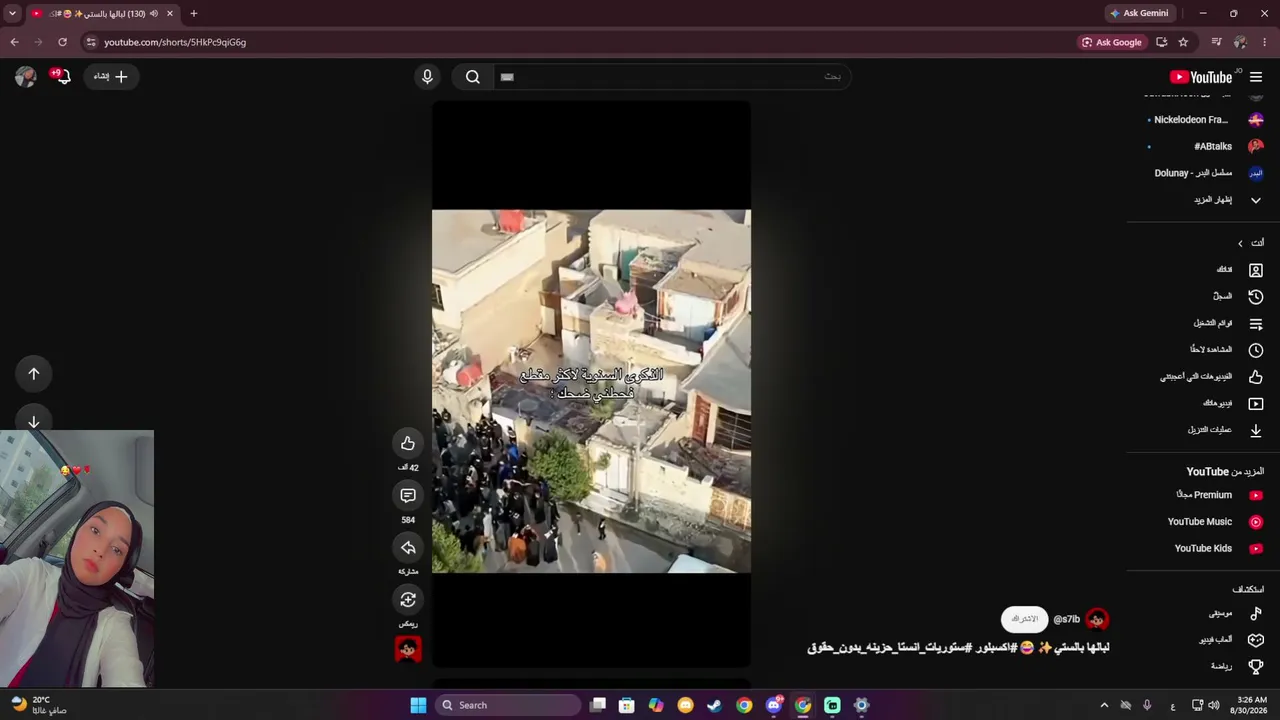This screenshot has height=720, width=1280.
Task: Go back to previous page
Action: (14, 42)
